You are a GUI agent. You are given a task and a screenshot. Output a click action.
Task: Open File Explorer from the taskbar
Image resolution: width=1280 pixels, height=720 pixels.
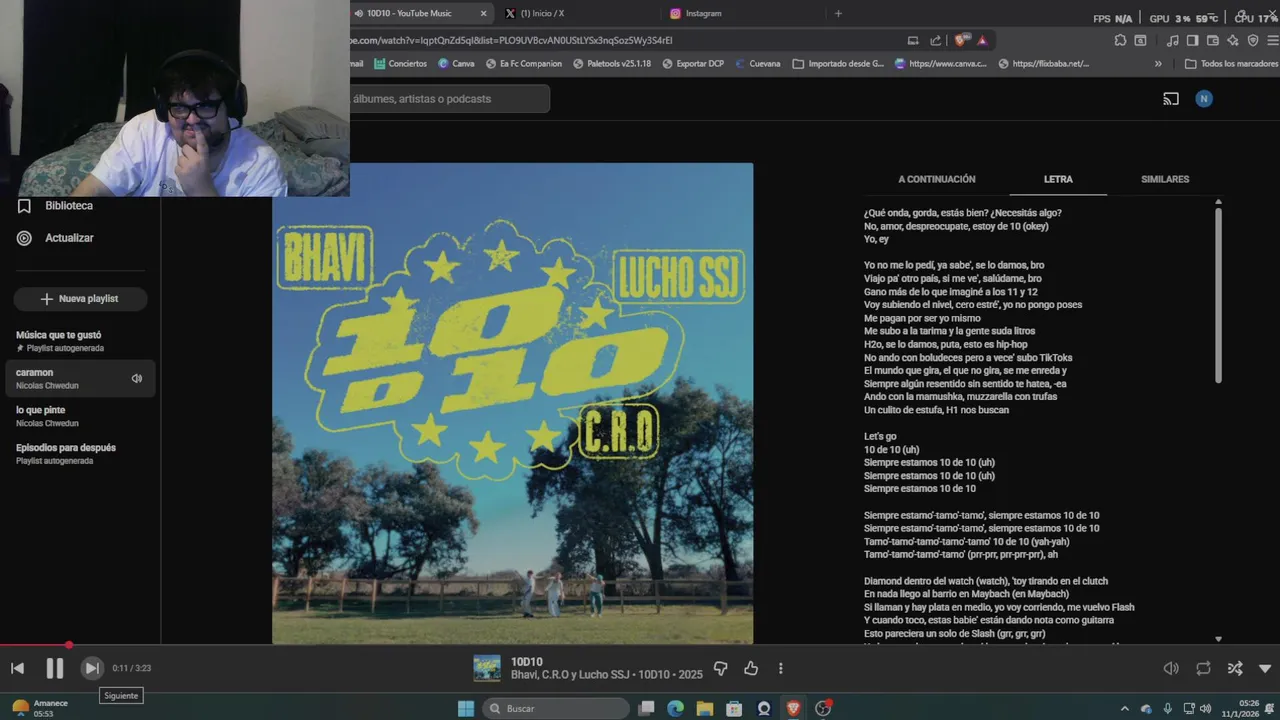point(705,708)
